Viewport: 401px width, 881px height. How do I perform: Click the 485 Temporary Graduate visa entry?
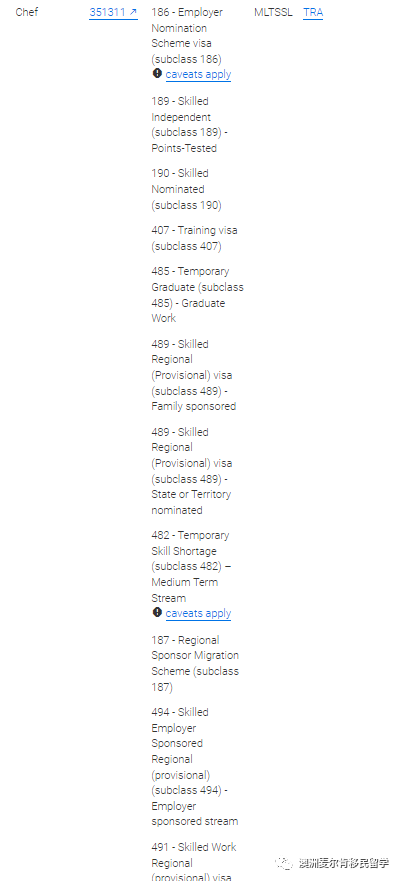(197, 294)
